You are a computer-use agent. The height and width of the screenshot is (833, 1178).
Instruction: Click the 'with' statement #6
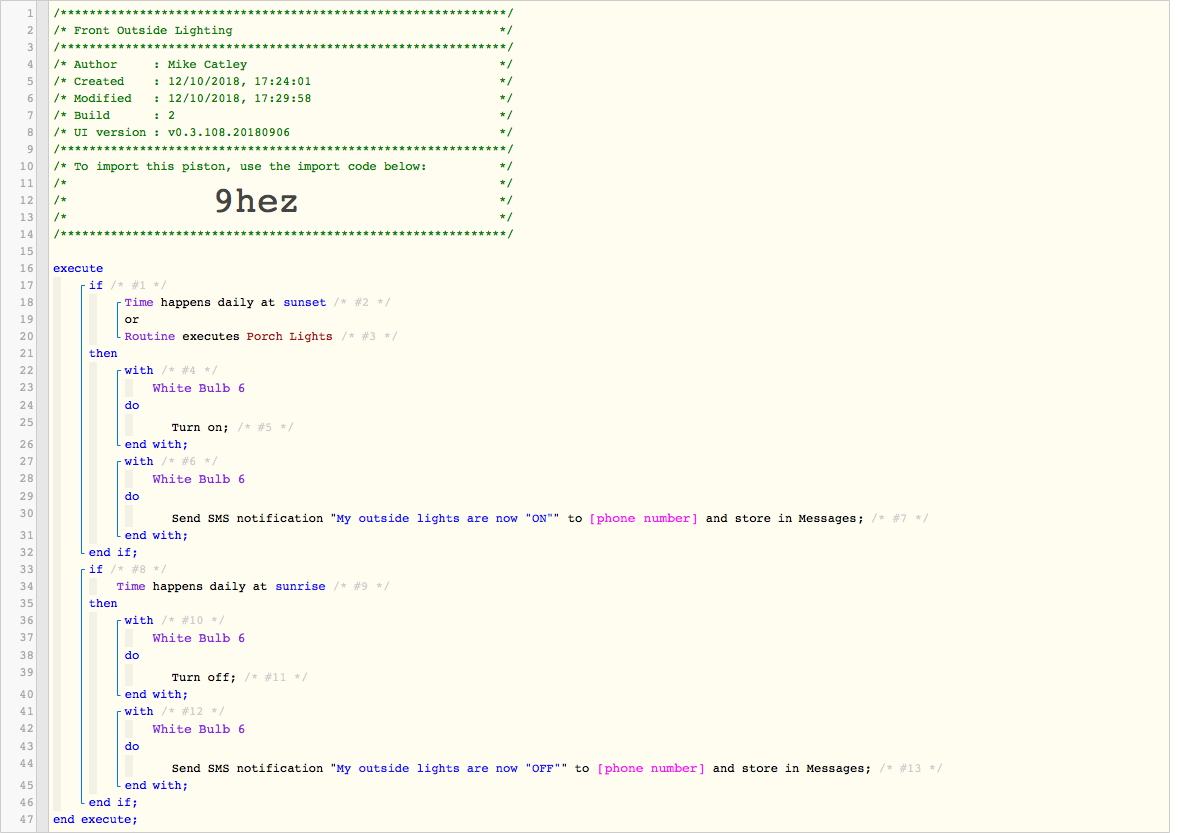tap(139, 461)
